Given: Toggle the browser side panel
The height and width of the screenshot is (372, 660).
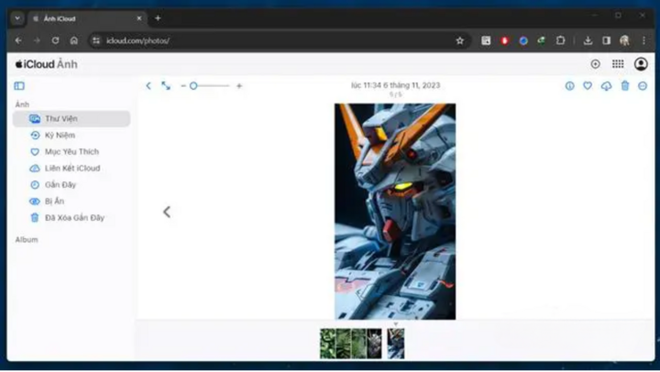Looking at the screenshot, I should click(x=606, y=40).
